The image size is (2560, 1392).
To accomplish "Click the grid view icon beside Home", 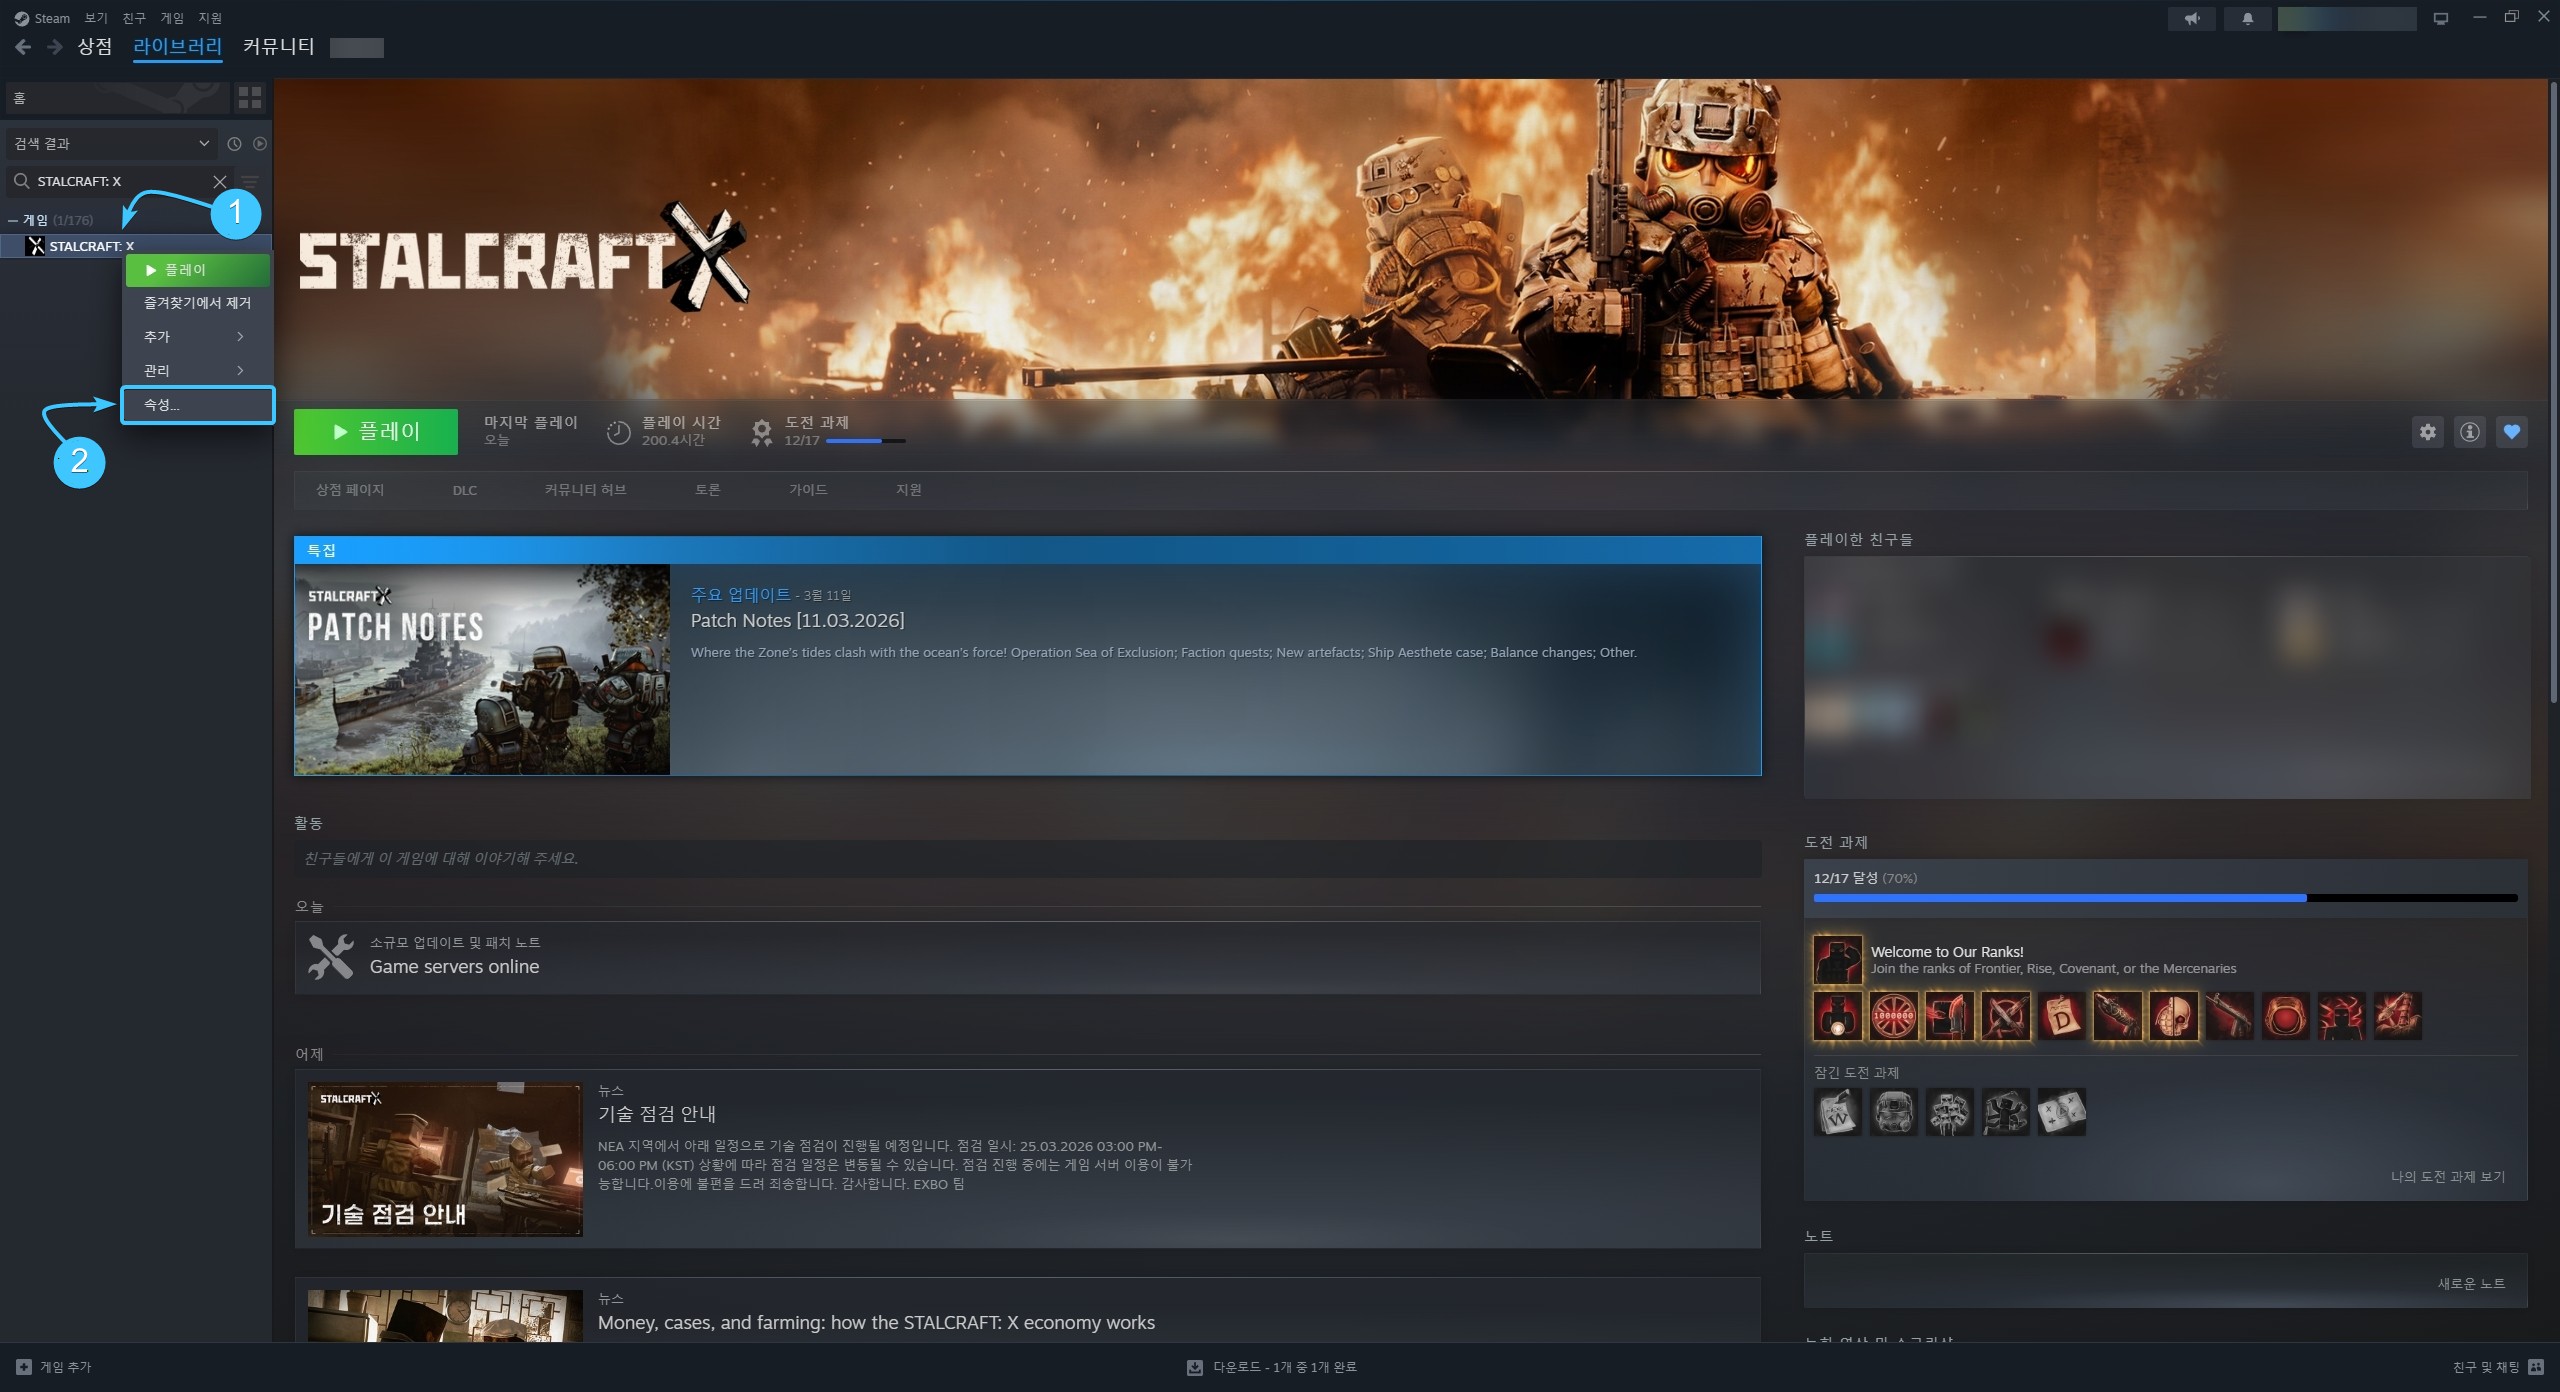I will pos(249,97).
